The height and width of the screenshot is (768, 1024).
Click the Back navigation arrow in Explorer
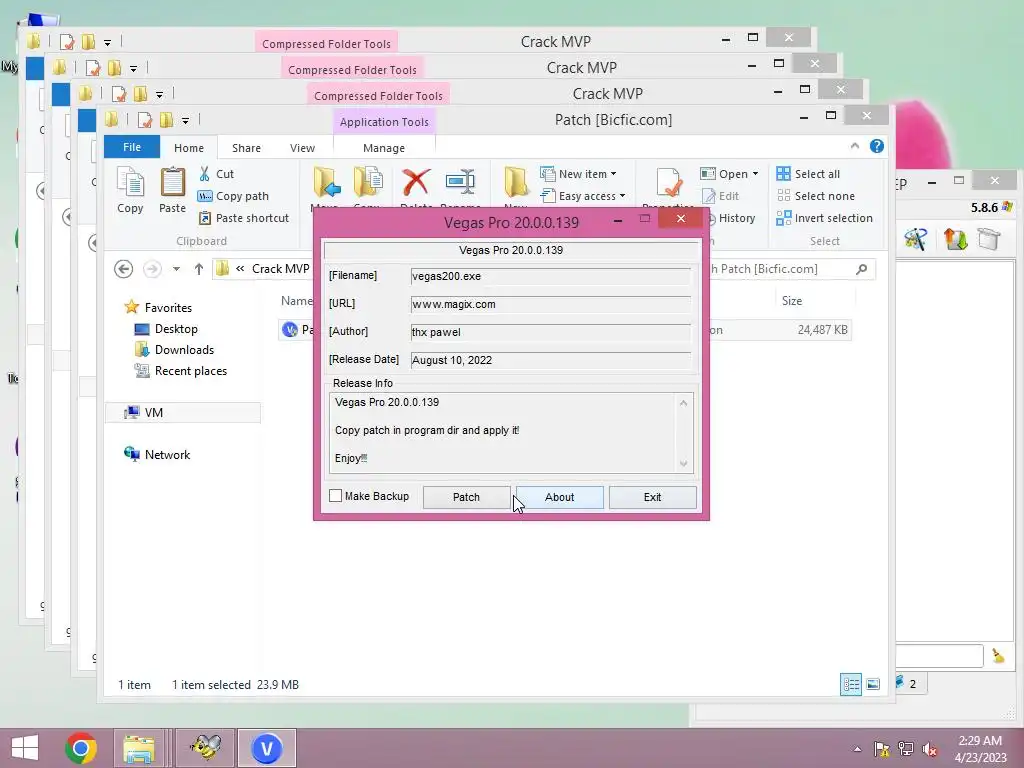(123, 268)
